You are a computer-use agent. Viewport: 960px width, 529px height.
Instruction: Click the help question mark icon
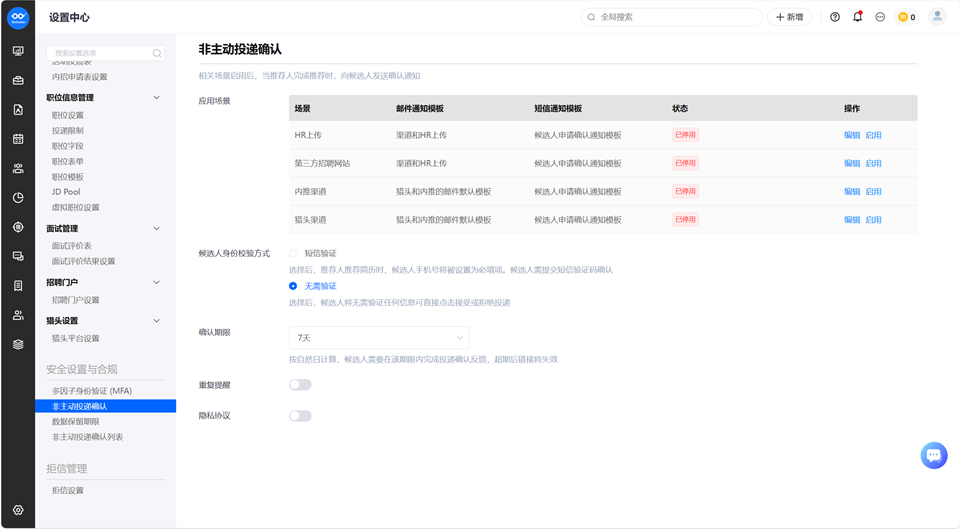tap(834, 17)
